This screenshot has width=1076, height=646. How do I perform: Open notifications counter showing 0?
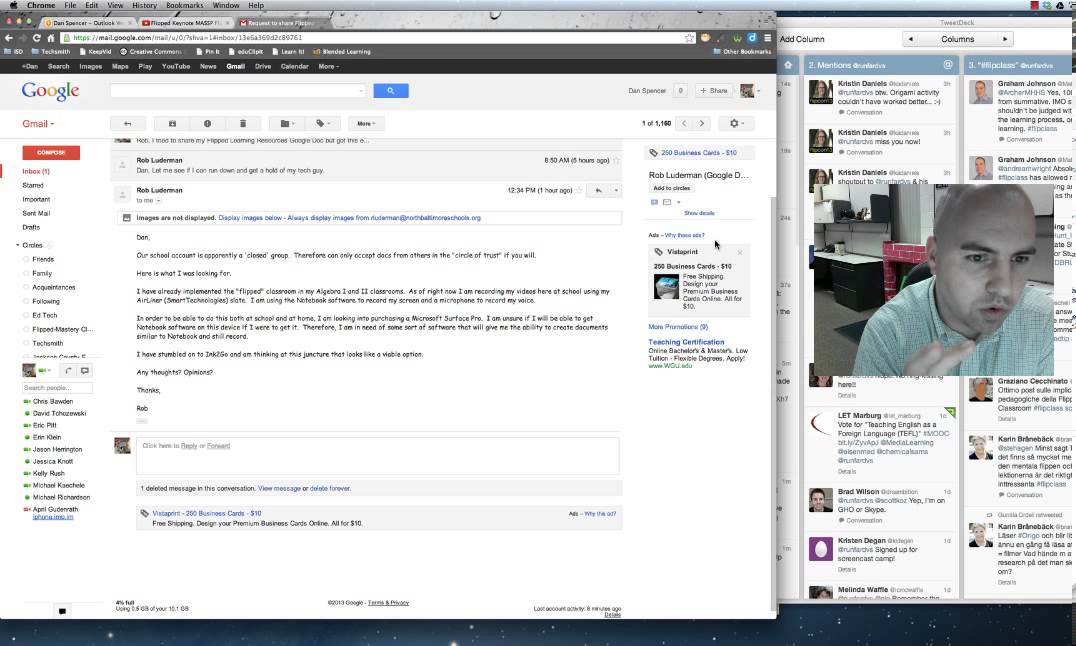pyautogui.click(x=681, y=91)
